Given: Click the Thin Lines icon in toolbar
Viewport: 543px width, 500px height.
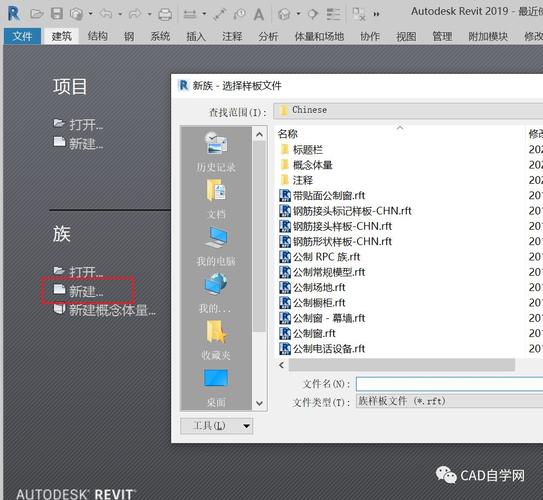Looking at the screenshot, I should 333,14.
